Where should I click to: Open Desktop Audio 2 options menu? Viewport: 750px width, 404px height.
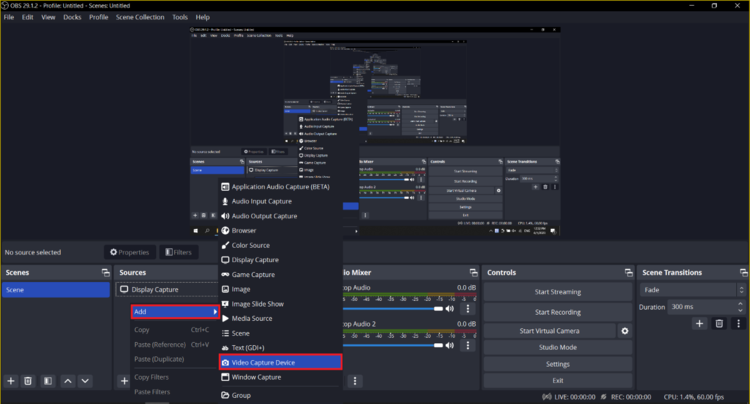[468, 345]
